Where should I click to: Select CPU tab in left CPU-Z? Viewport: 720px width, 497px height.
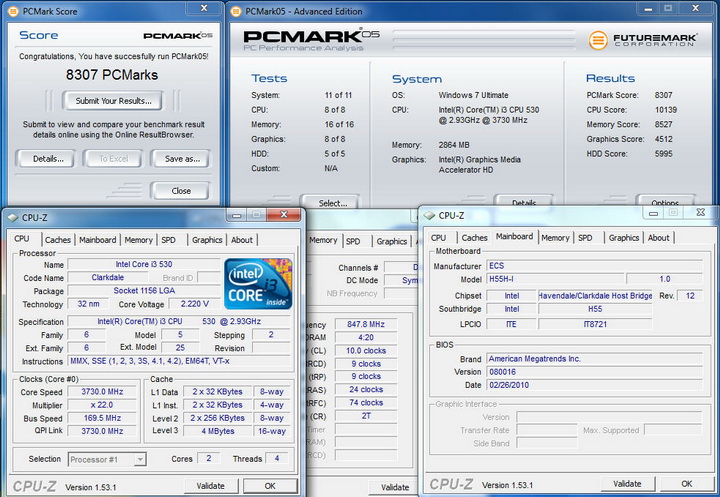pyautogui.click(x=22, y=239)
